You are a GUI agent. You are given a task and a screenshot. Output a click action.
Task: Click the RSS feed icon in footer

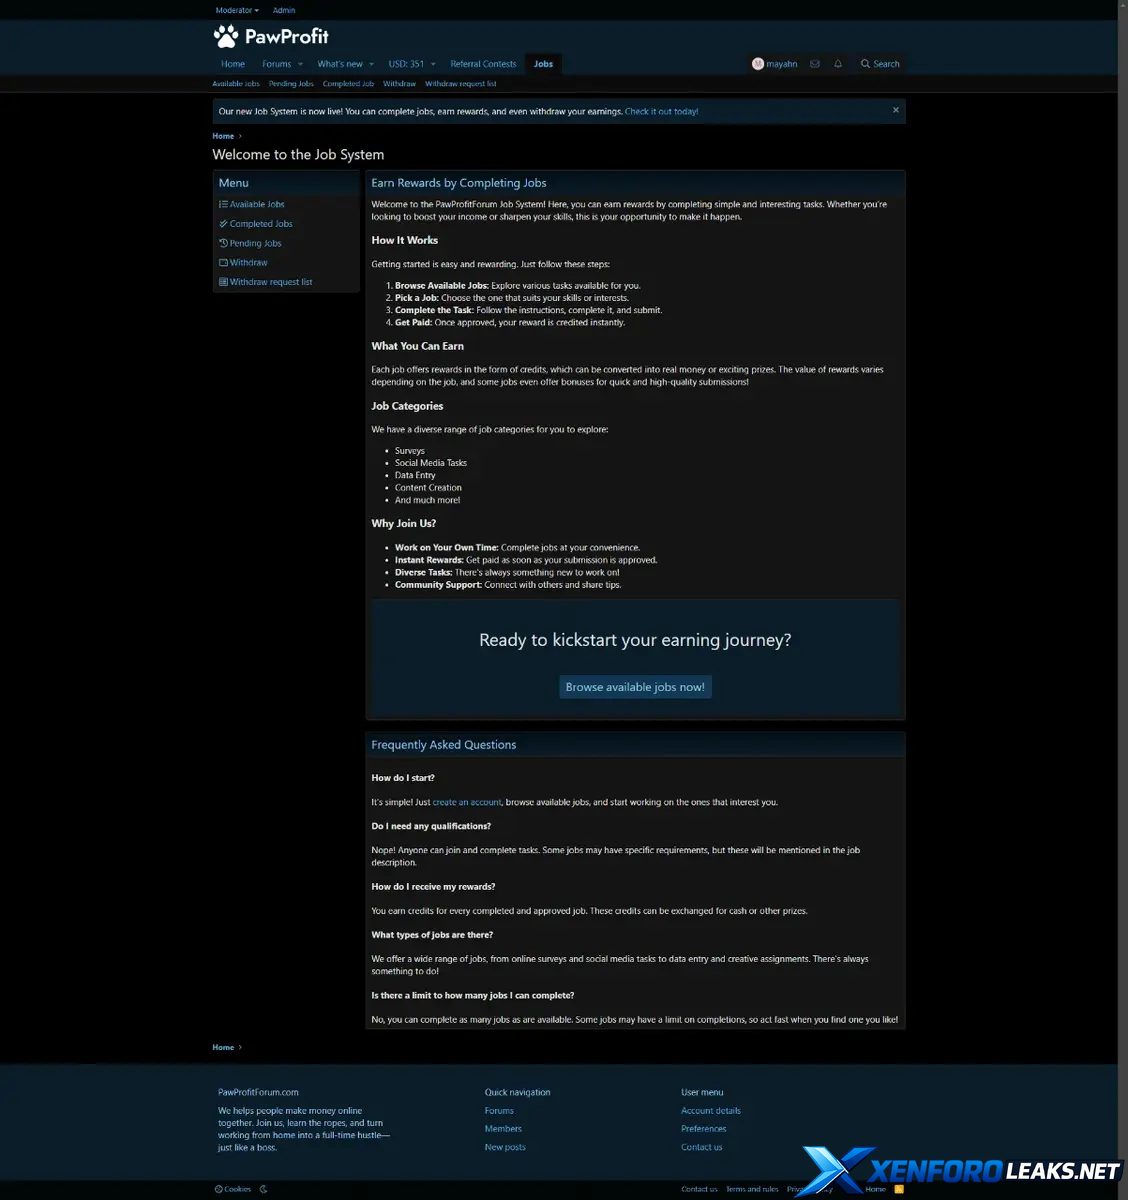899,1189
